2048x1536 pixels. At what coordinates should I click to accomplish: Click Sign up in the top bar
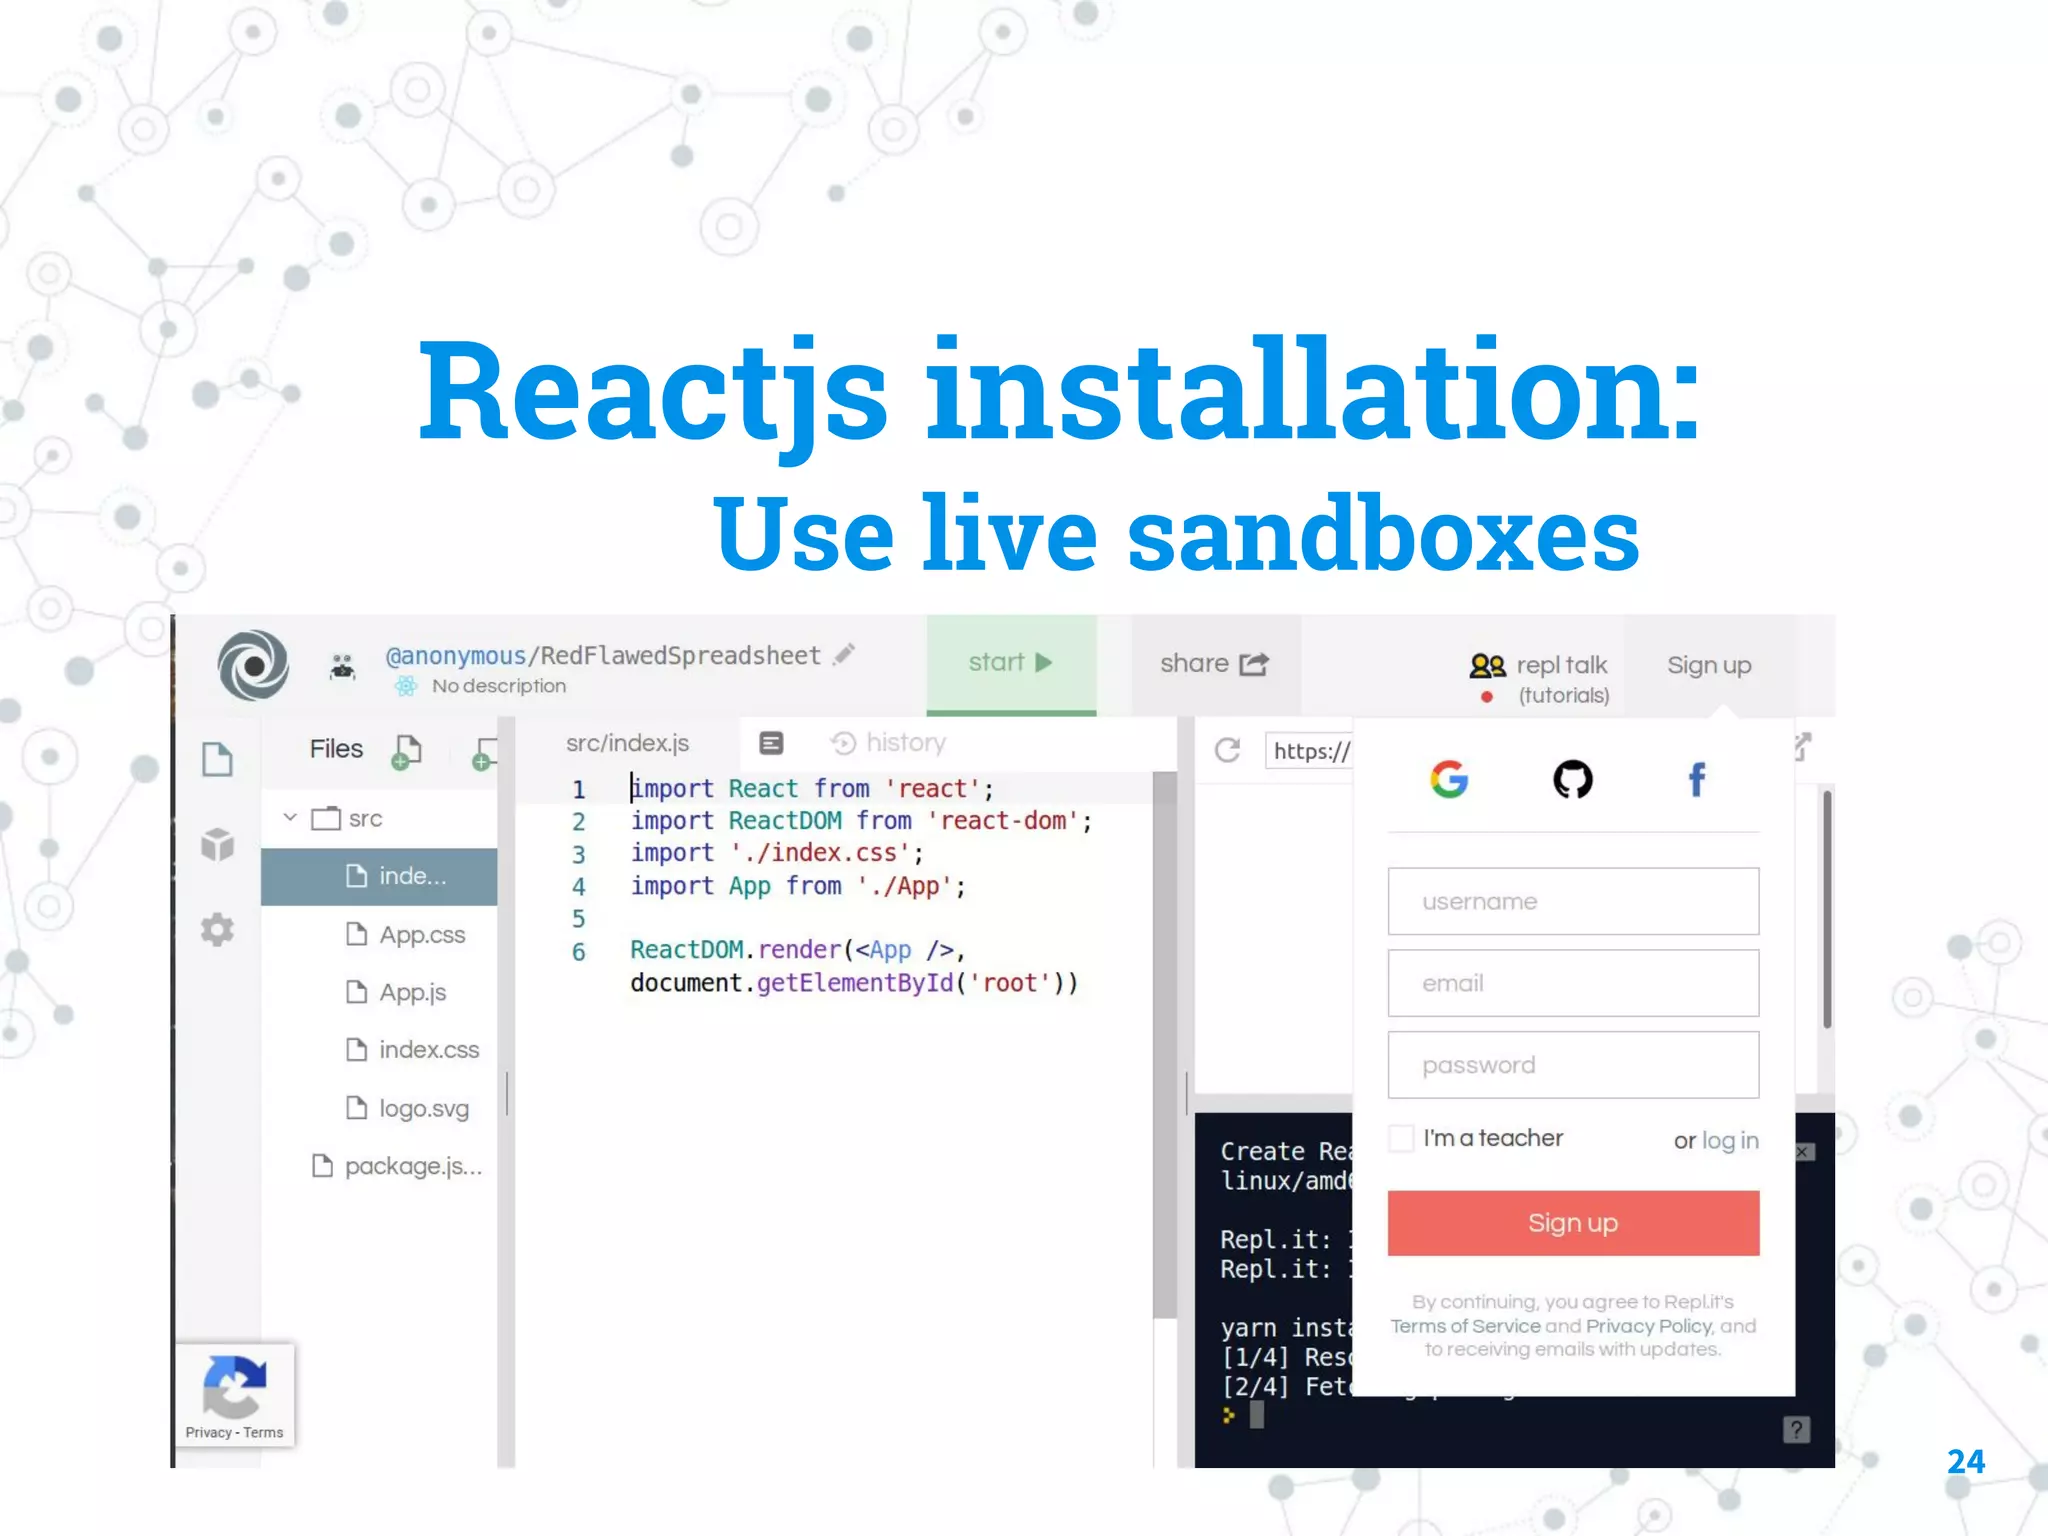pyautogui.click(x=1709, y=665)
